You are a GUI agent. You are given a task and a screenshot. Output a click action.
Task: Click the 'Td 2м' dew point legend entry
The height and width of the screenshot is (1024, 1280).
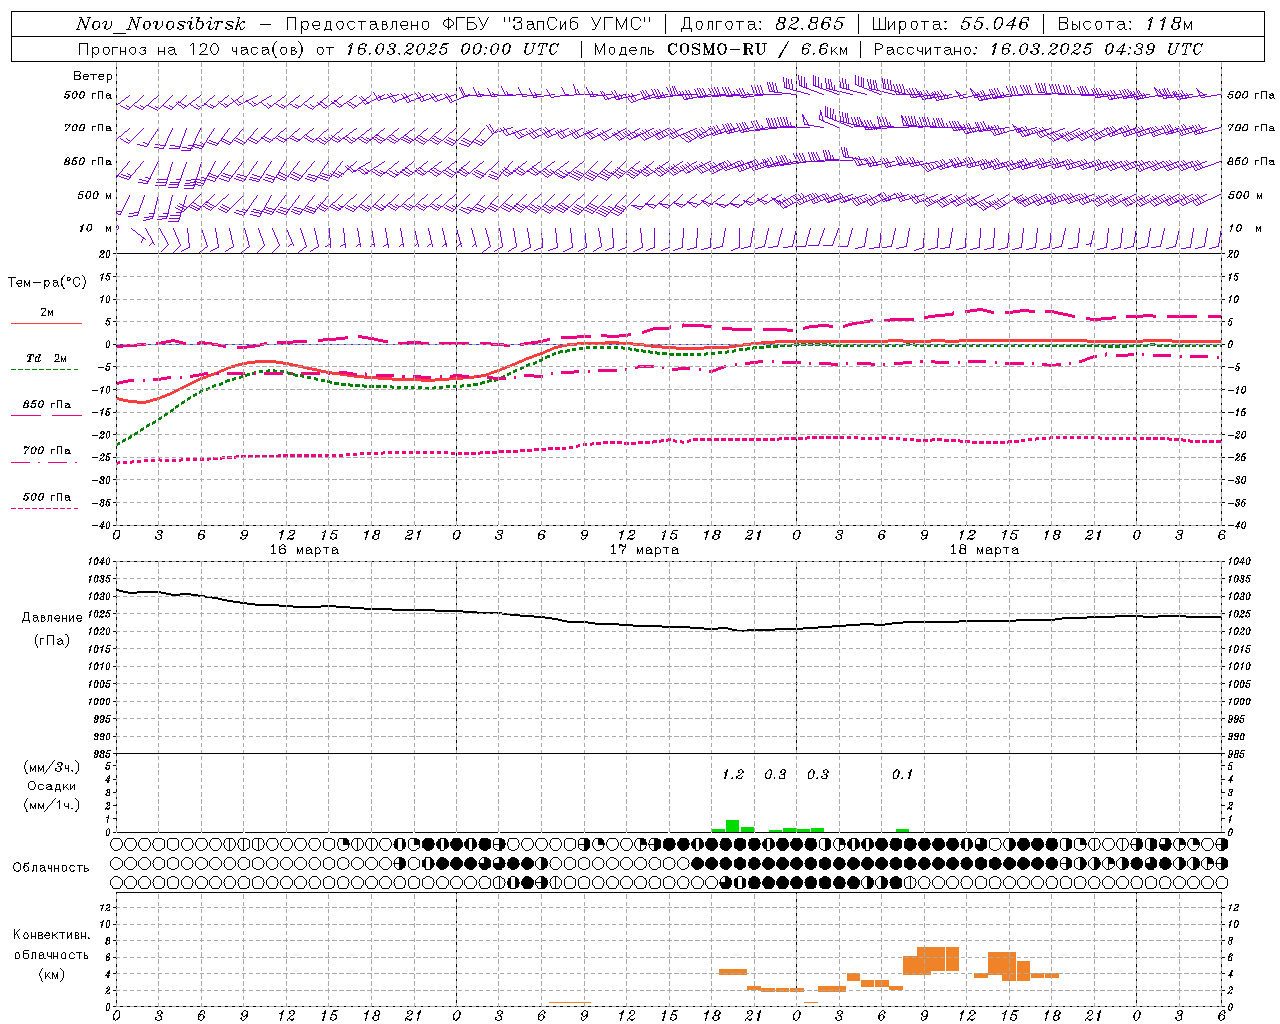46,358
